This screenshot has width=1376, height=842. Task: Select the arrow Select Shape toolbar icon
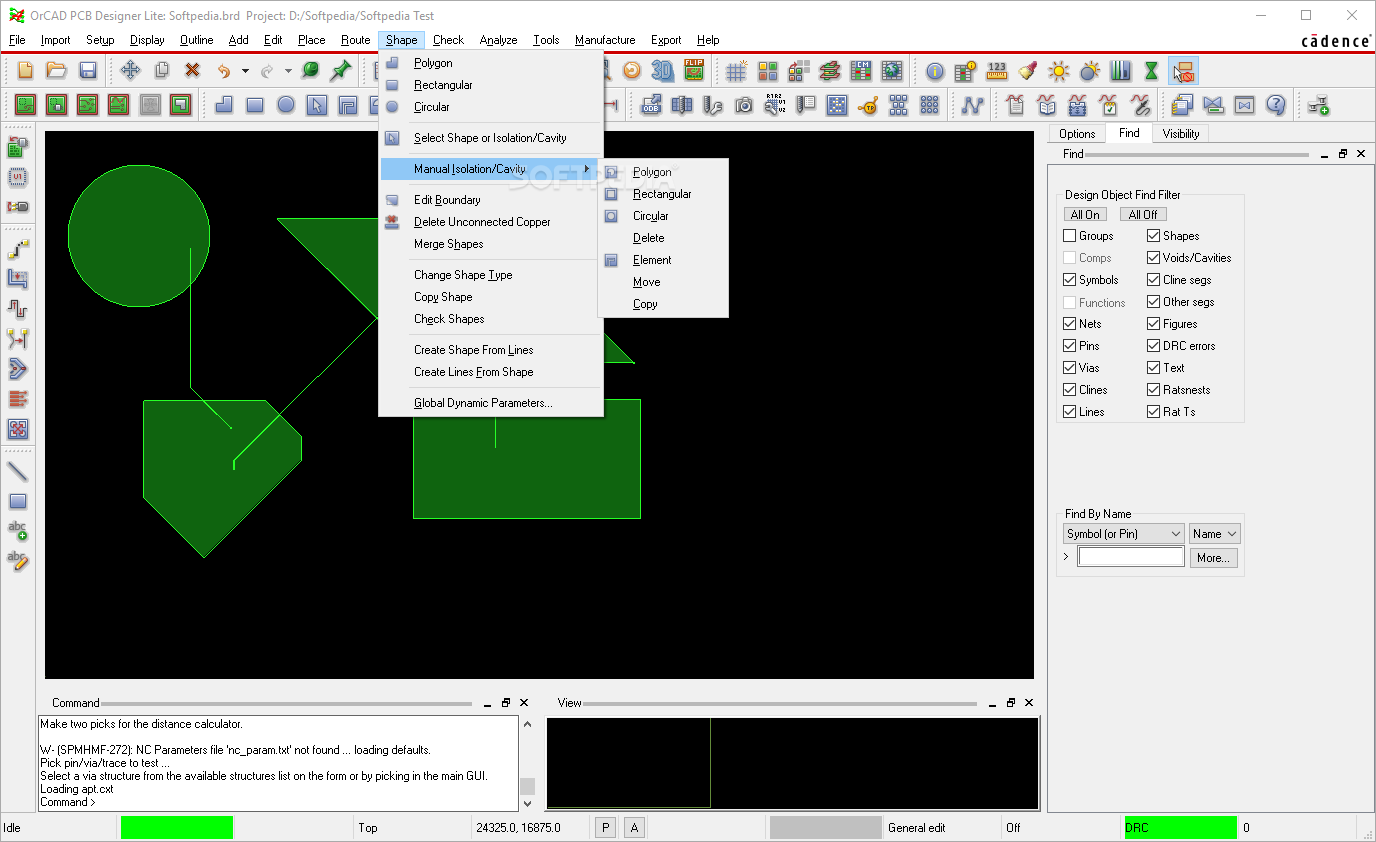pyautogui.click(x=317, y=104)
